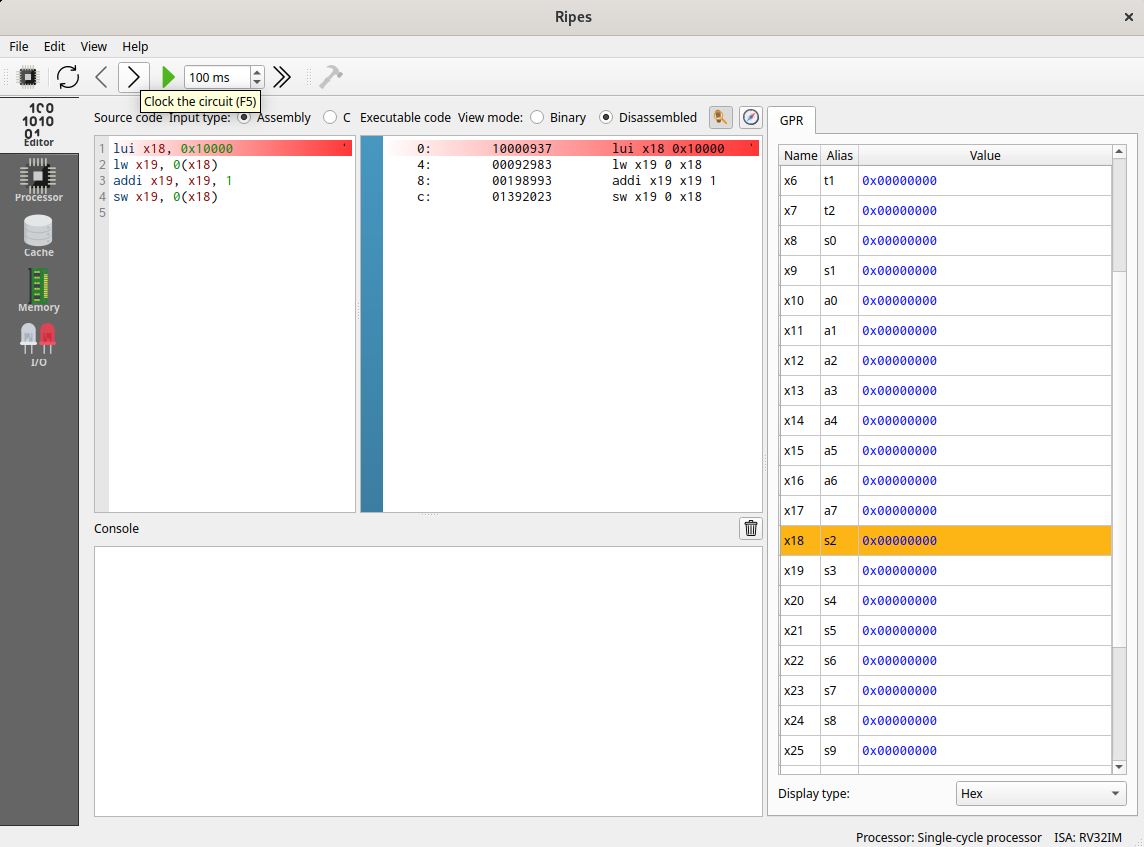Close the Ripes window
1144x847 pixels.
click(x=1128, y=17)
